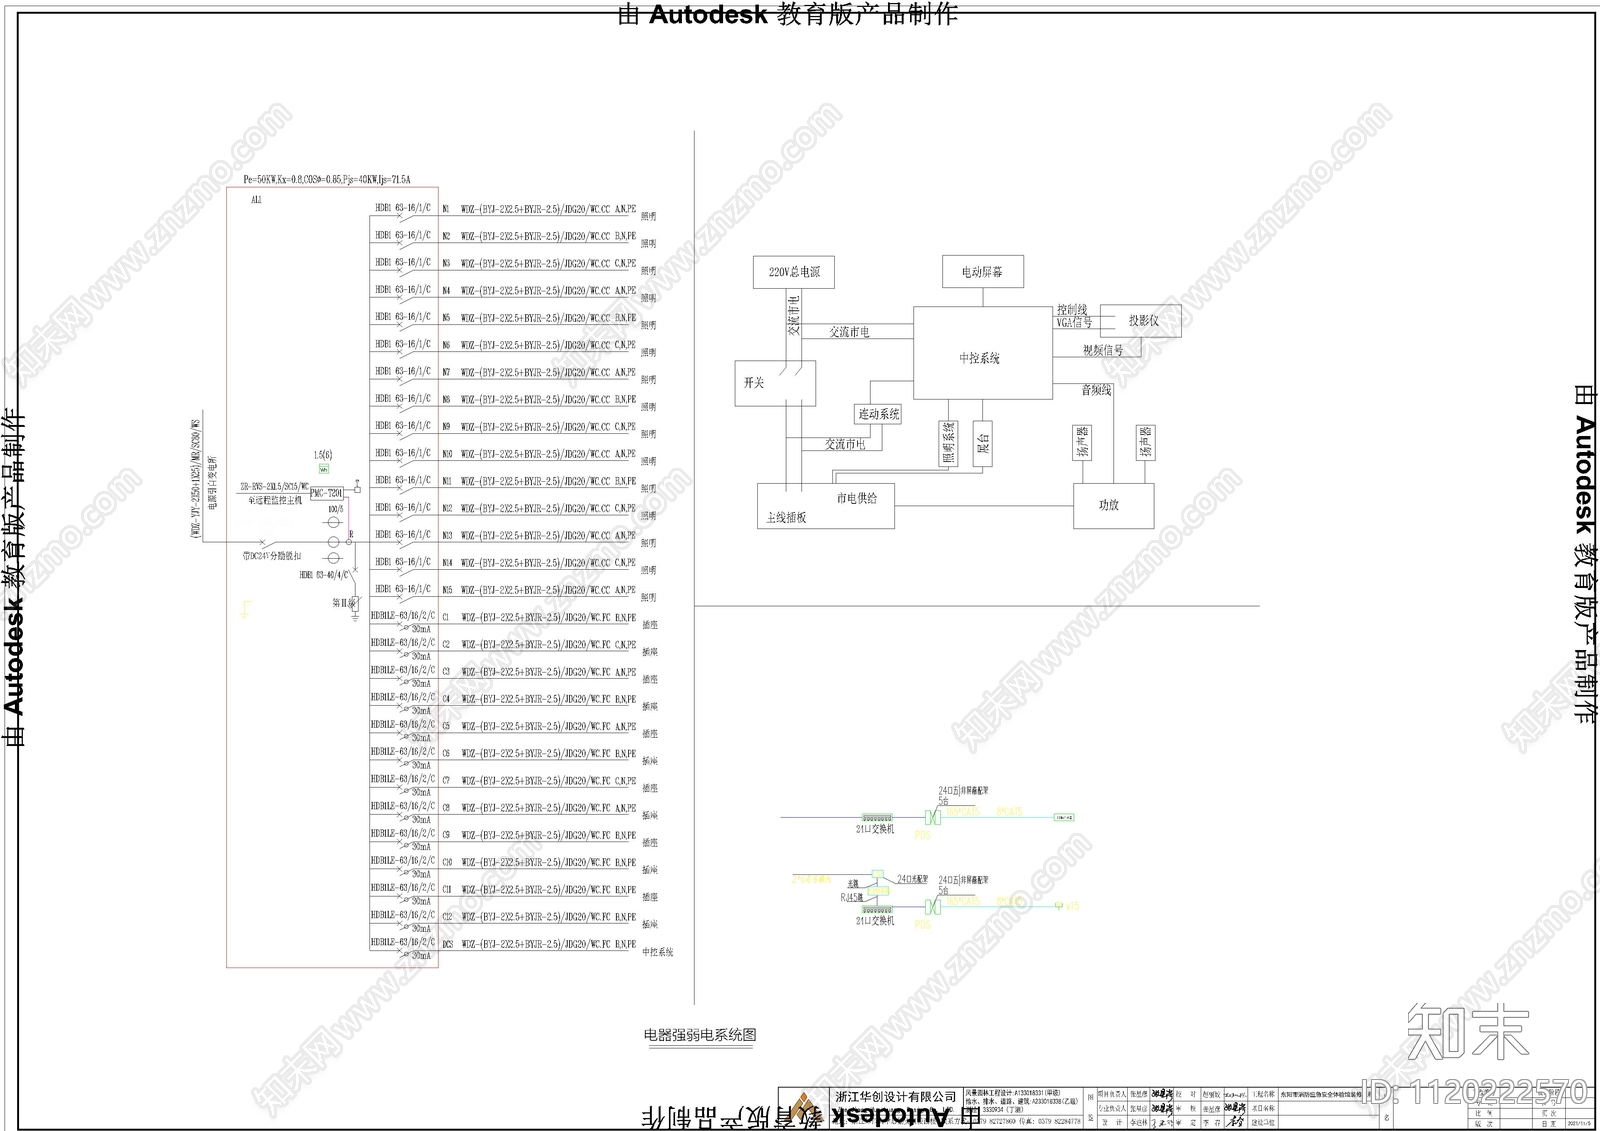
Task: Click the HDB1 63-40/4/C main breaker label
Action: pyautogui.click(x=324, y=575)
